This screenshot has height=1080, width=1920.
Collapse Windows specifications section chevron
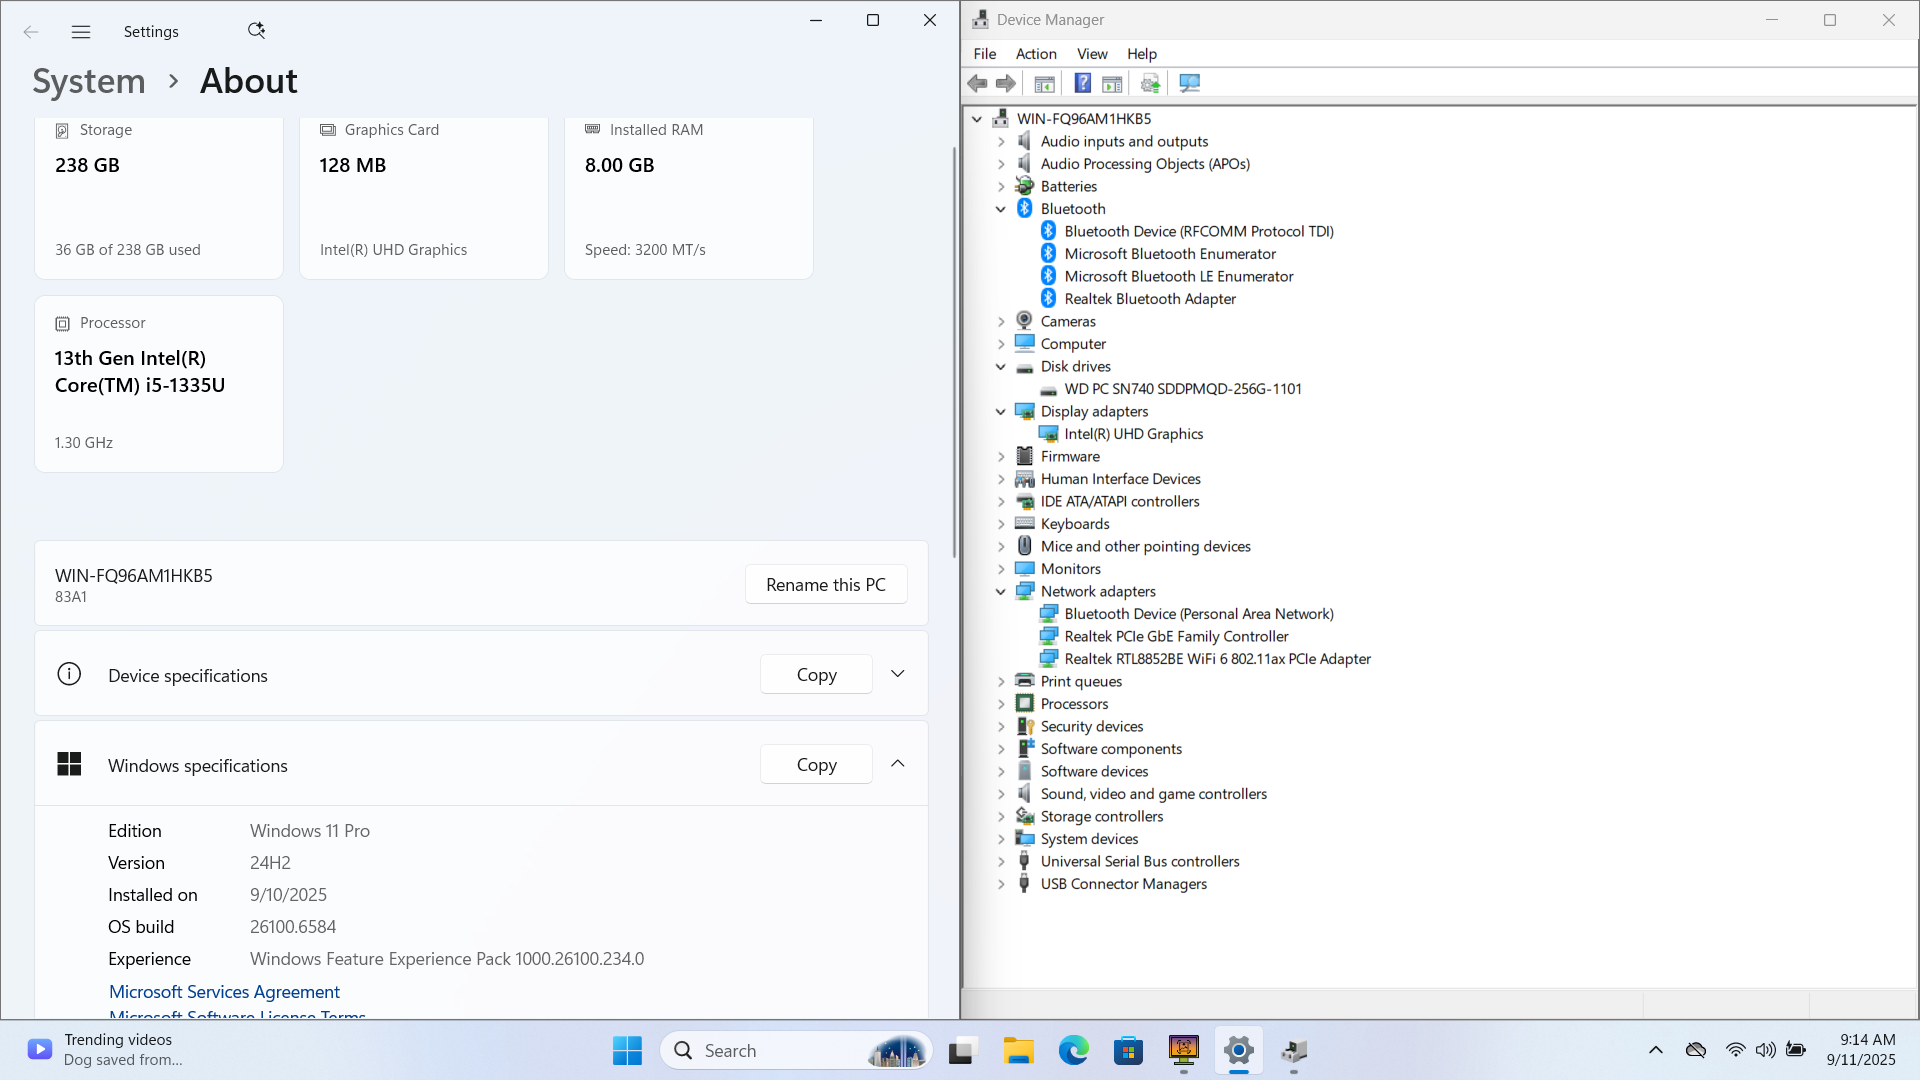[x=897, y=764]
